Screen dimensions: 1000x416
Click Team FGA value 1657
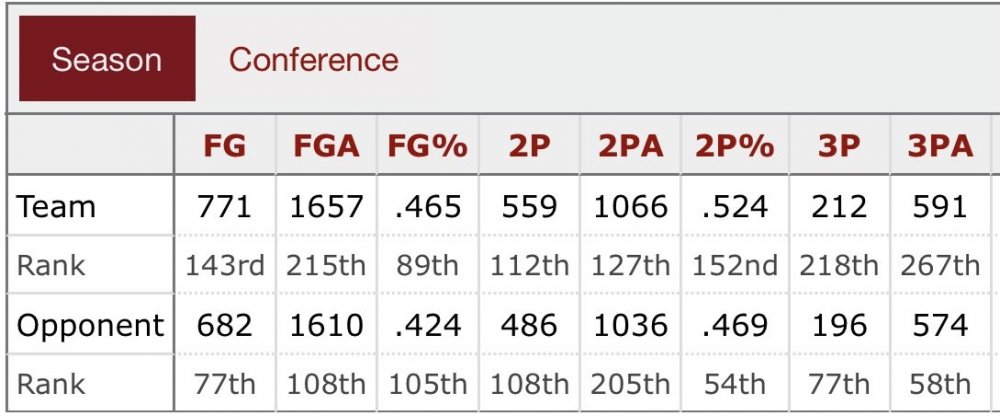(x=326, y=207)
